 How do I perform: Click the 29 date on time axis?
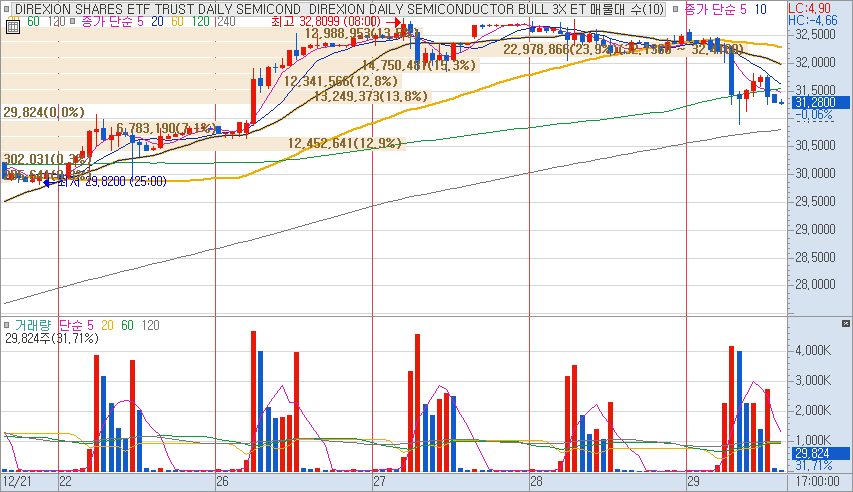point(693,482)
